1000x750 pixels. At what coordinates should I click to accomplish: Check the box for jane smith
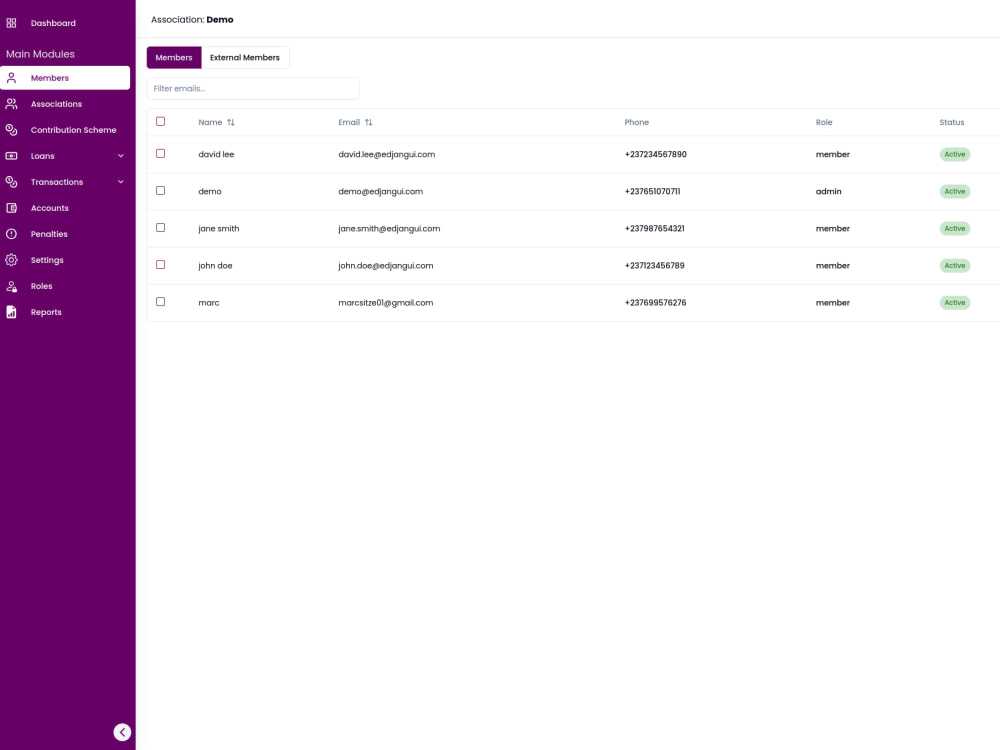point(161,228)
